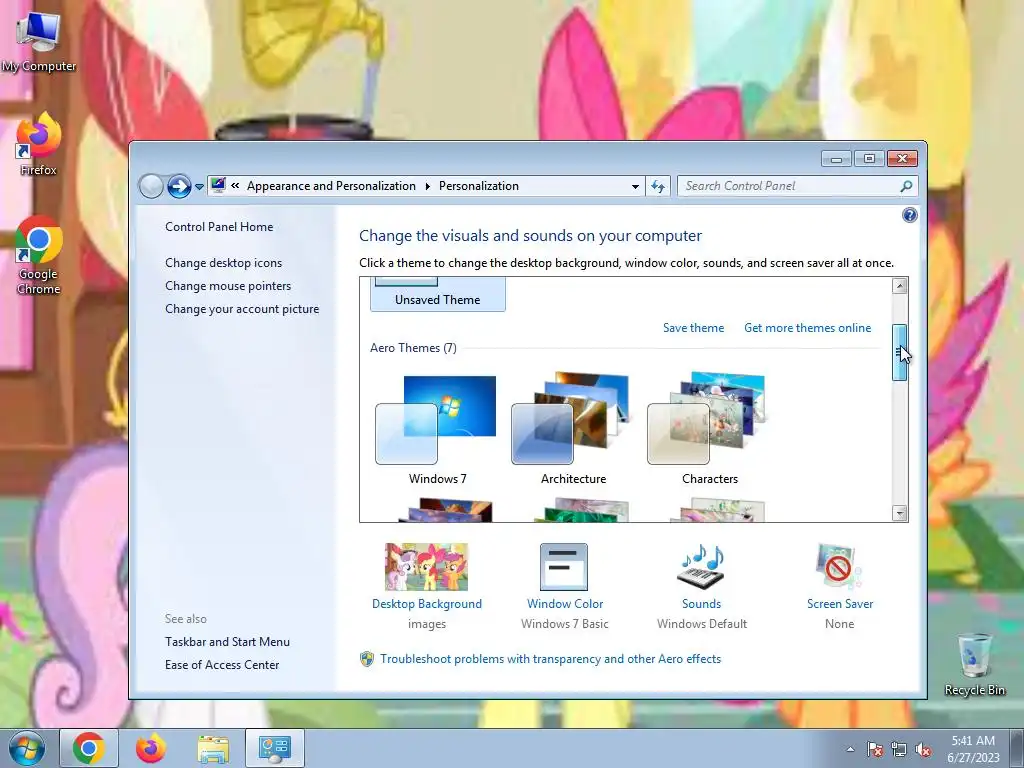Screen dimensions: 1024x768
Task: Open the address bar history dropdown
Action: [635, 186]
